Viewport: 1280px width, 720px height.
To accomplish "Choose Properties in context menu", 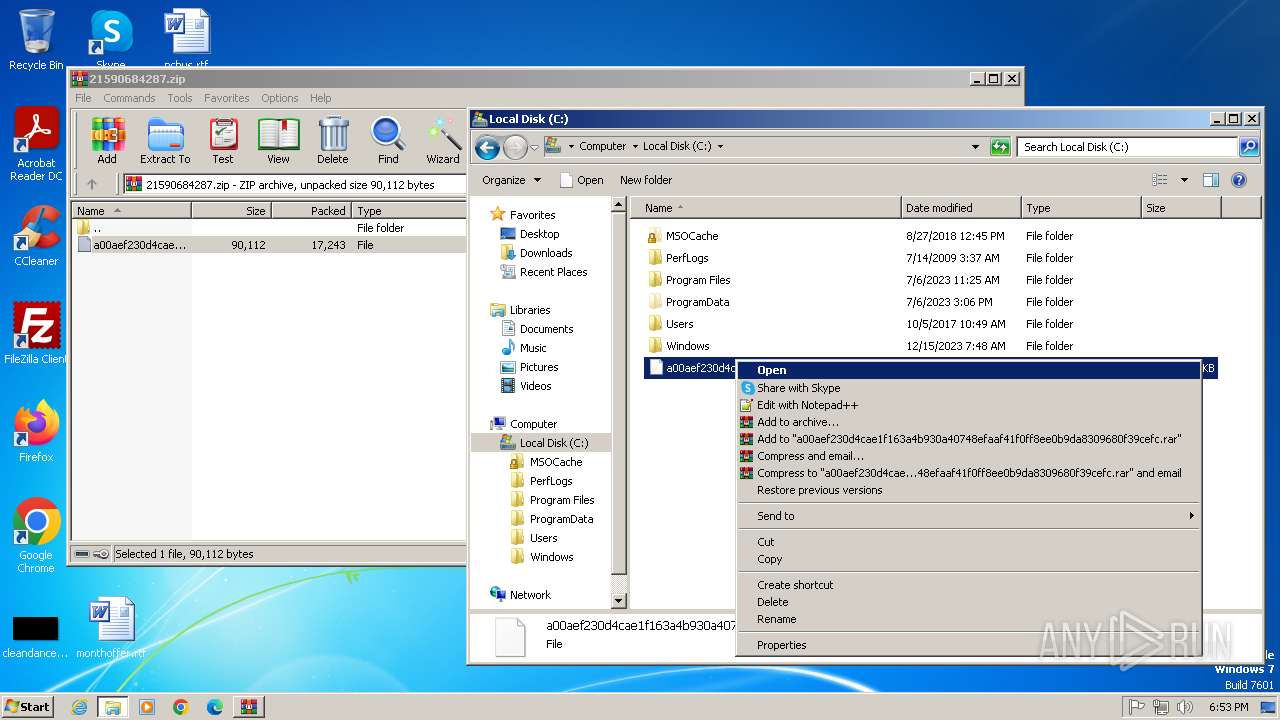I will coord(968,645).
